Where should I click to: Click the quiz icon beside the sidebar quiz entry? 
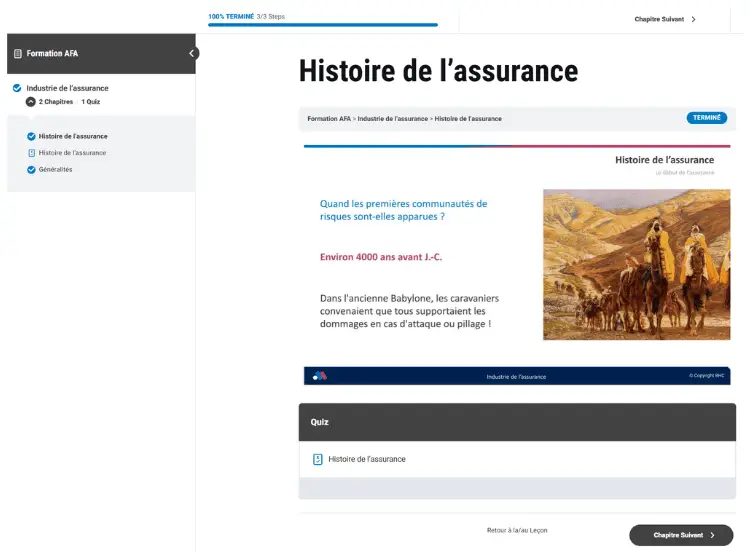point(32,153)
